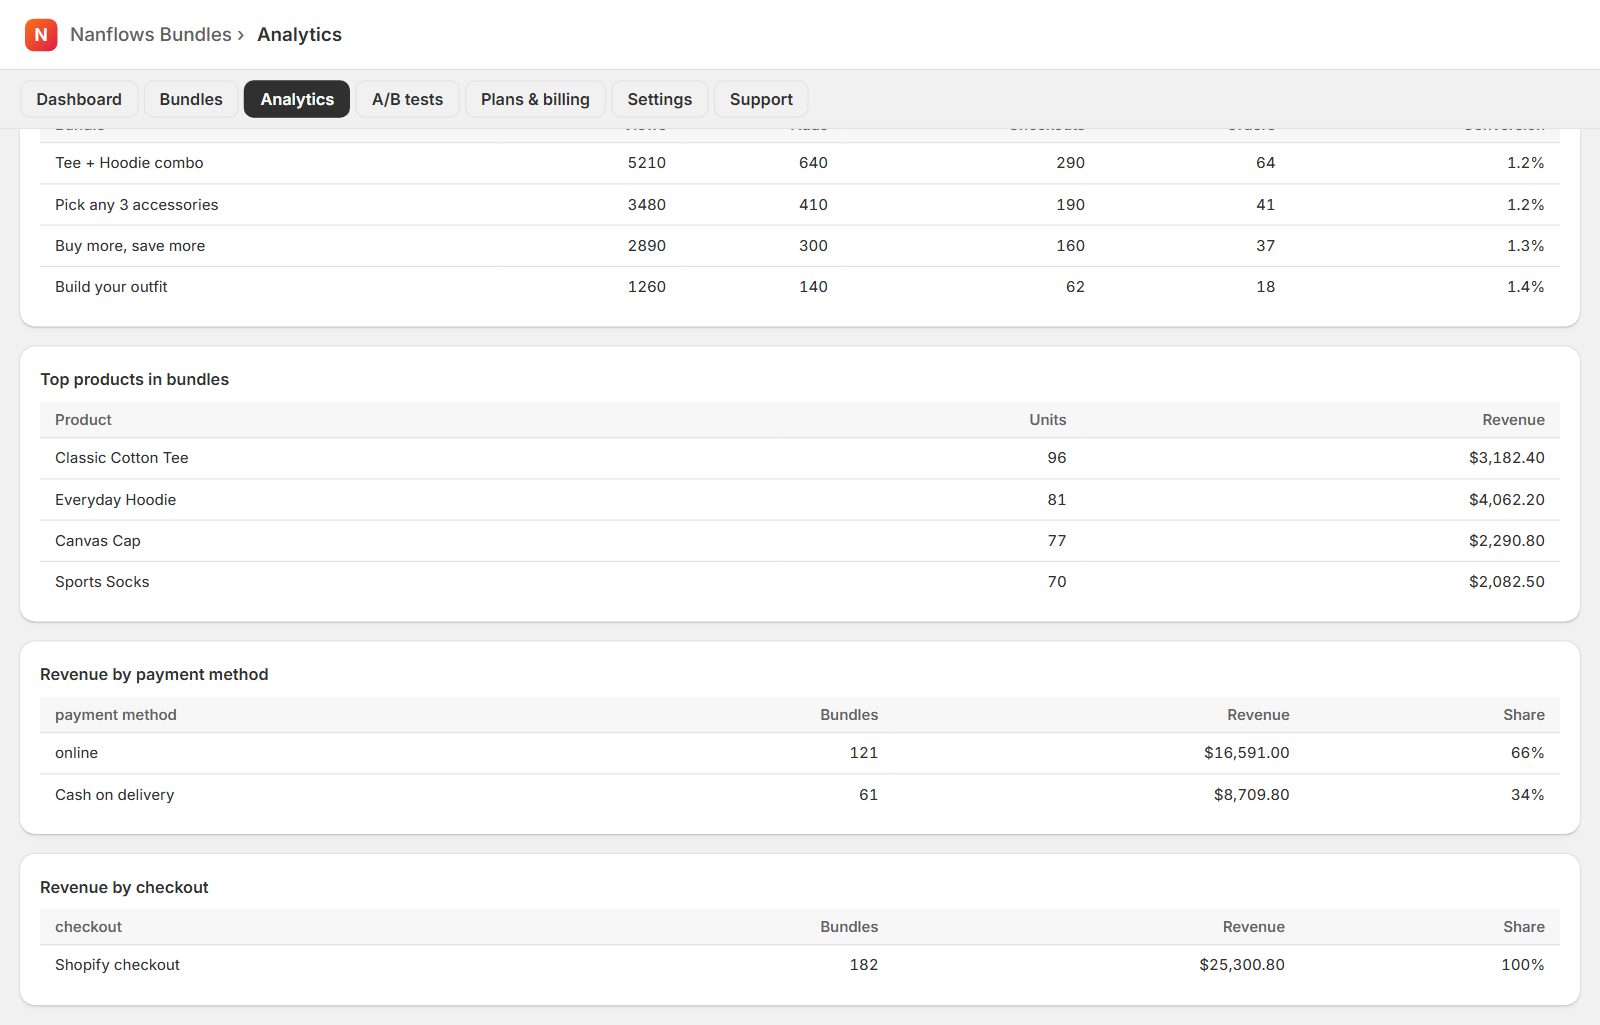Go to the A/B tests tab
Screen dimensions: 1600x1025
[x=407, y=99]
